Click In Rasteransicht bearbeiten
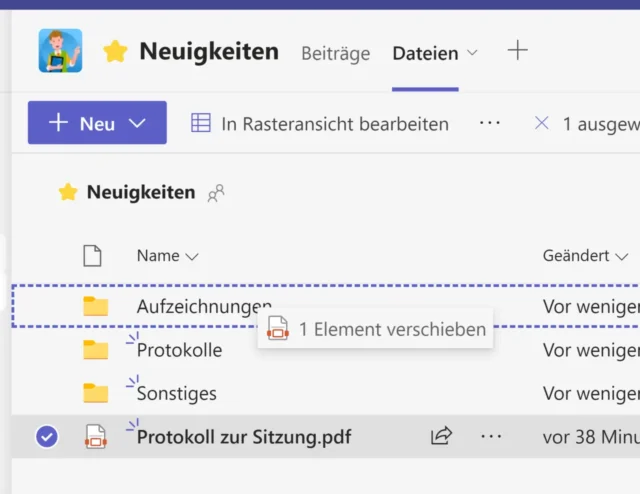The width and height of the screenshot is (640, 494). tap(320, 123)
